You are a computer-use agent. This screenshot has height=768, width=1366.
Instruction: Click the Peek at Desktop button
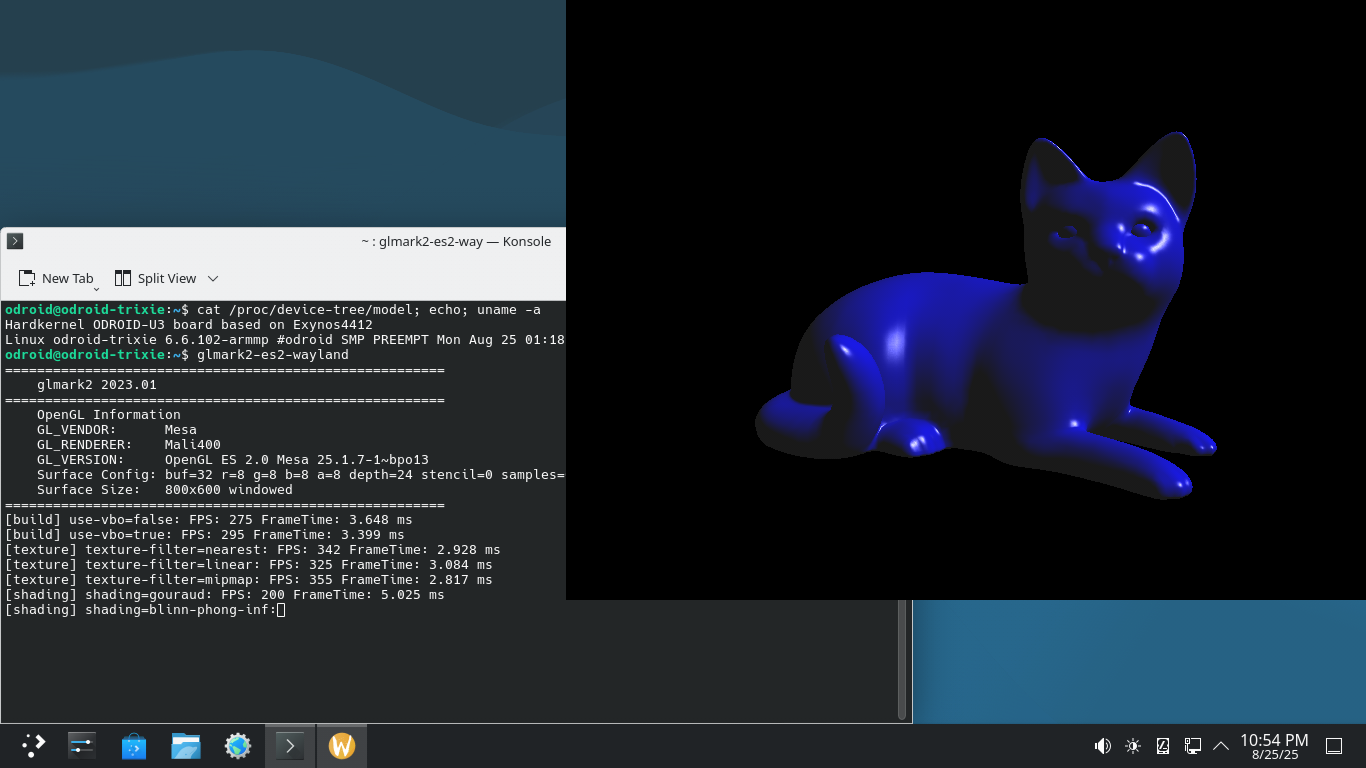(1333, 745)
